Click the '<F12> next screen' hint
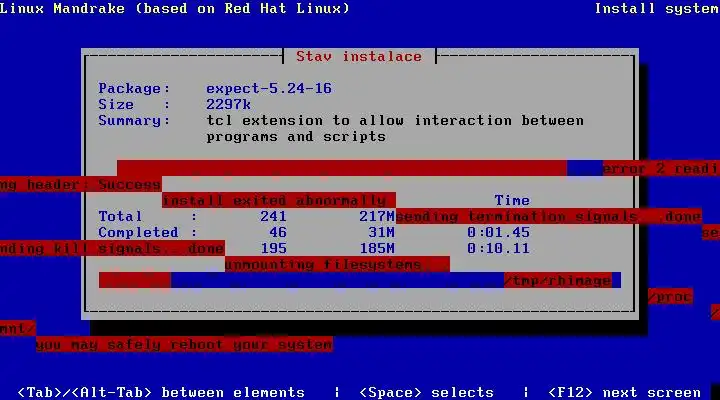The image size is (720, 400). [624, 392]
